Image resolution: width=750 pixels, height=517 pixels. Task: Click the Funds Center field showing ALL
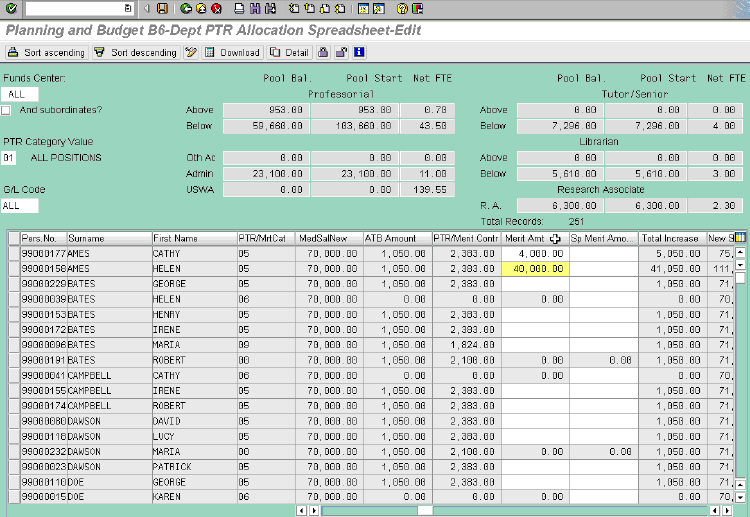click(20, 94)
